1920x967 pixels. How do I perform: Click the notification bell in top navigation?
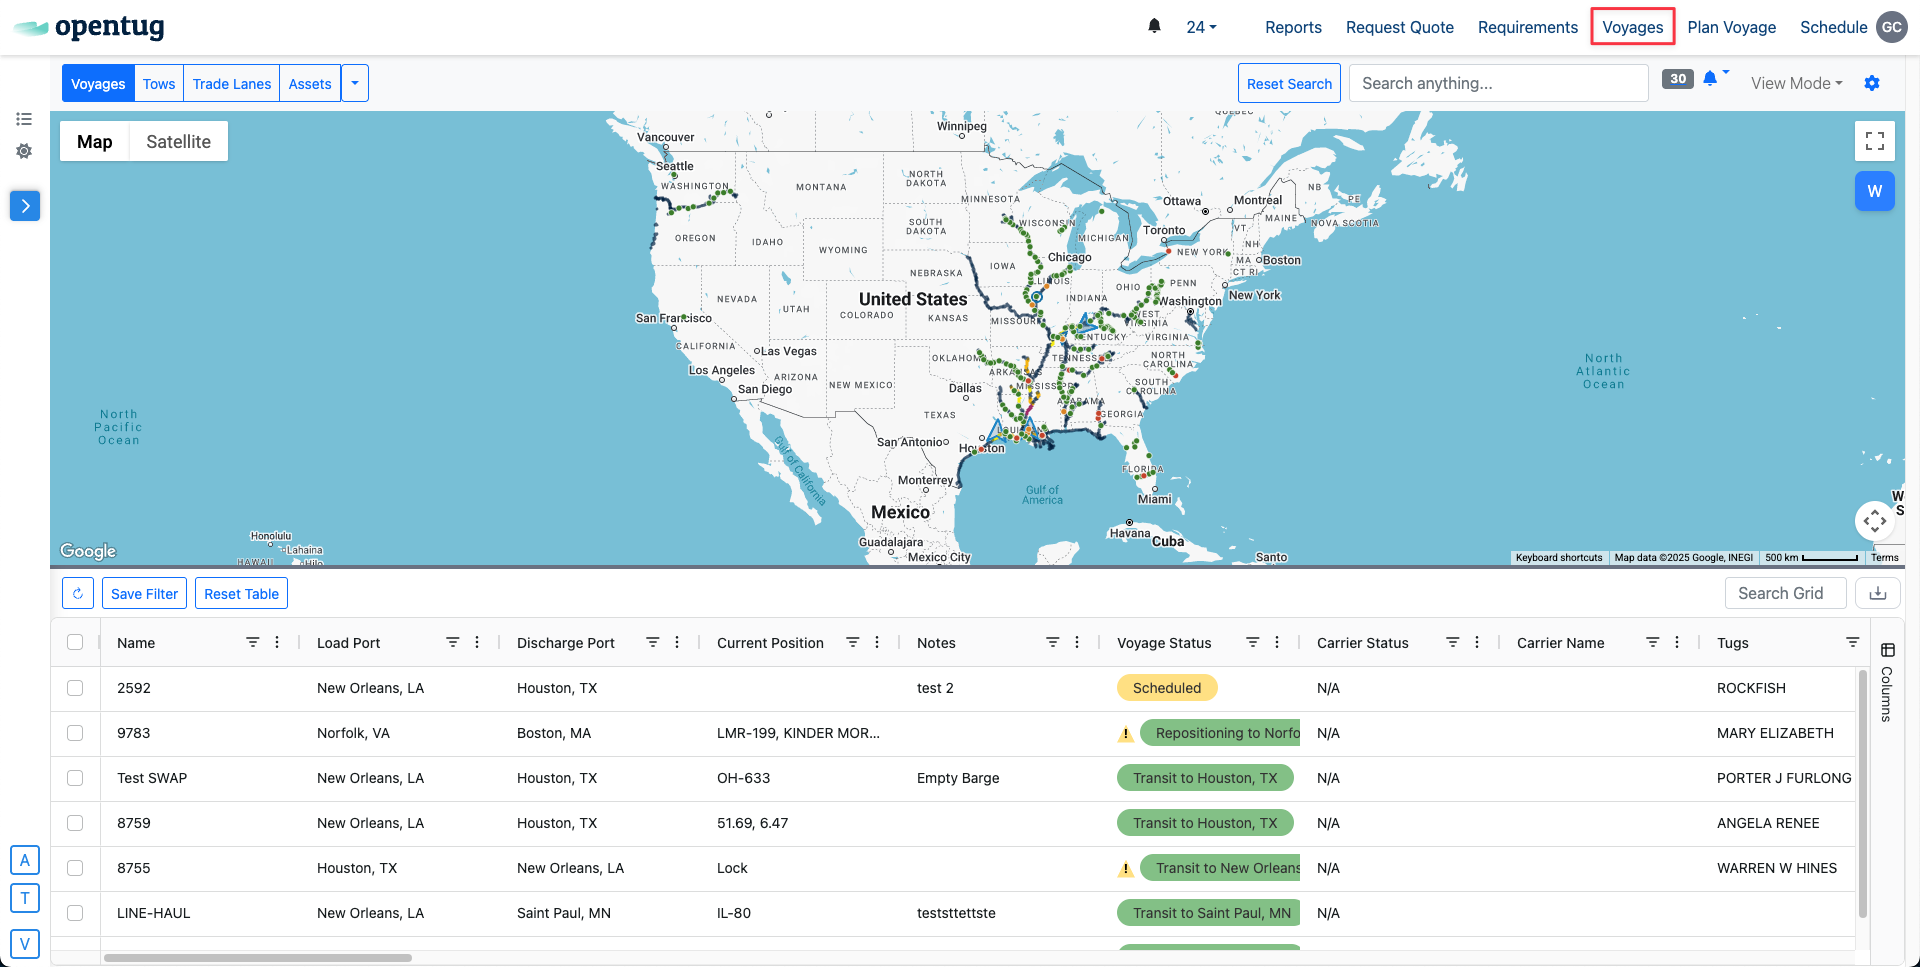(x=1154, y=26)
